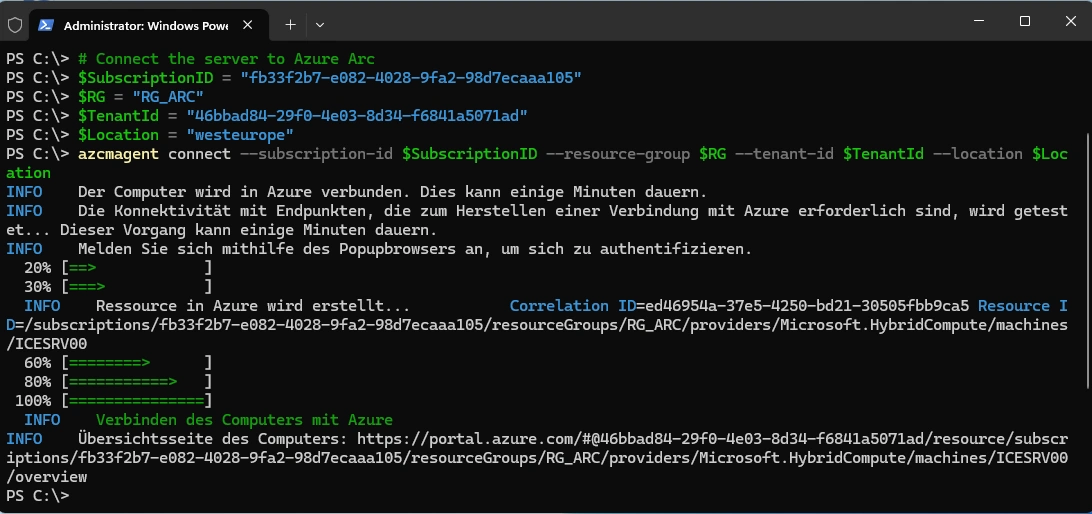
Task: Click the "westeurope" location string
Action: tap(240, 134)
